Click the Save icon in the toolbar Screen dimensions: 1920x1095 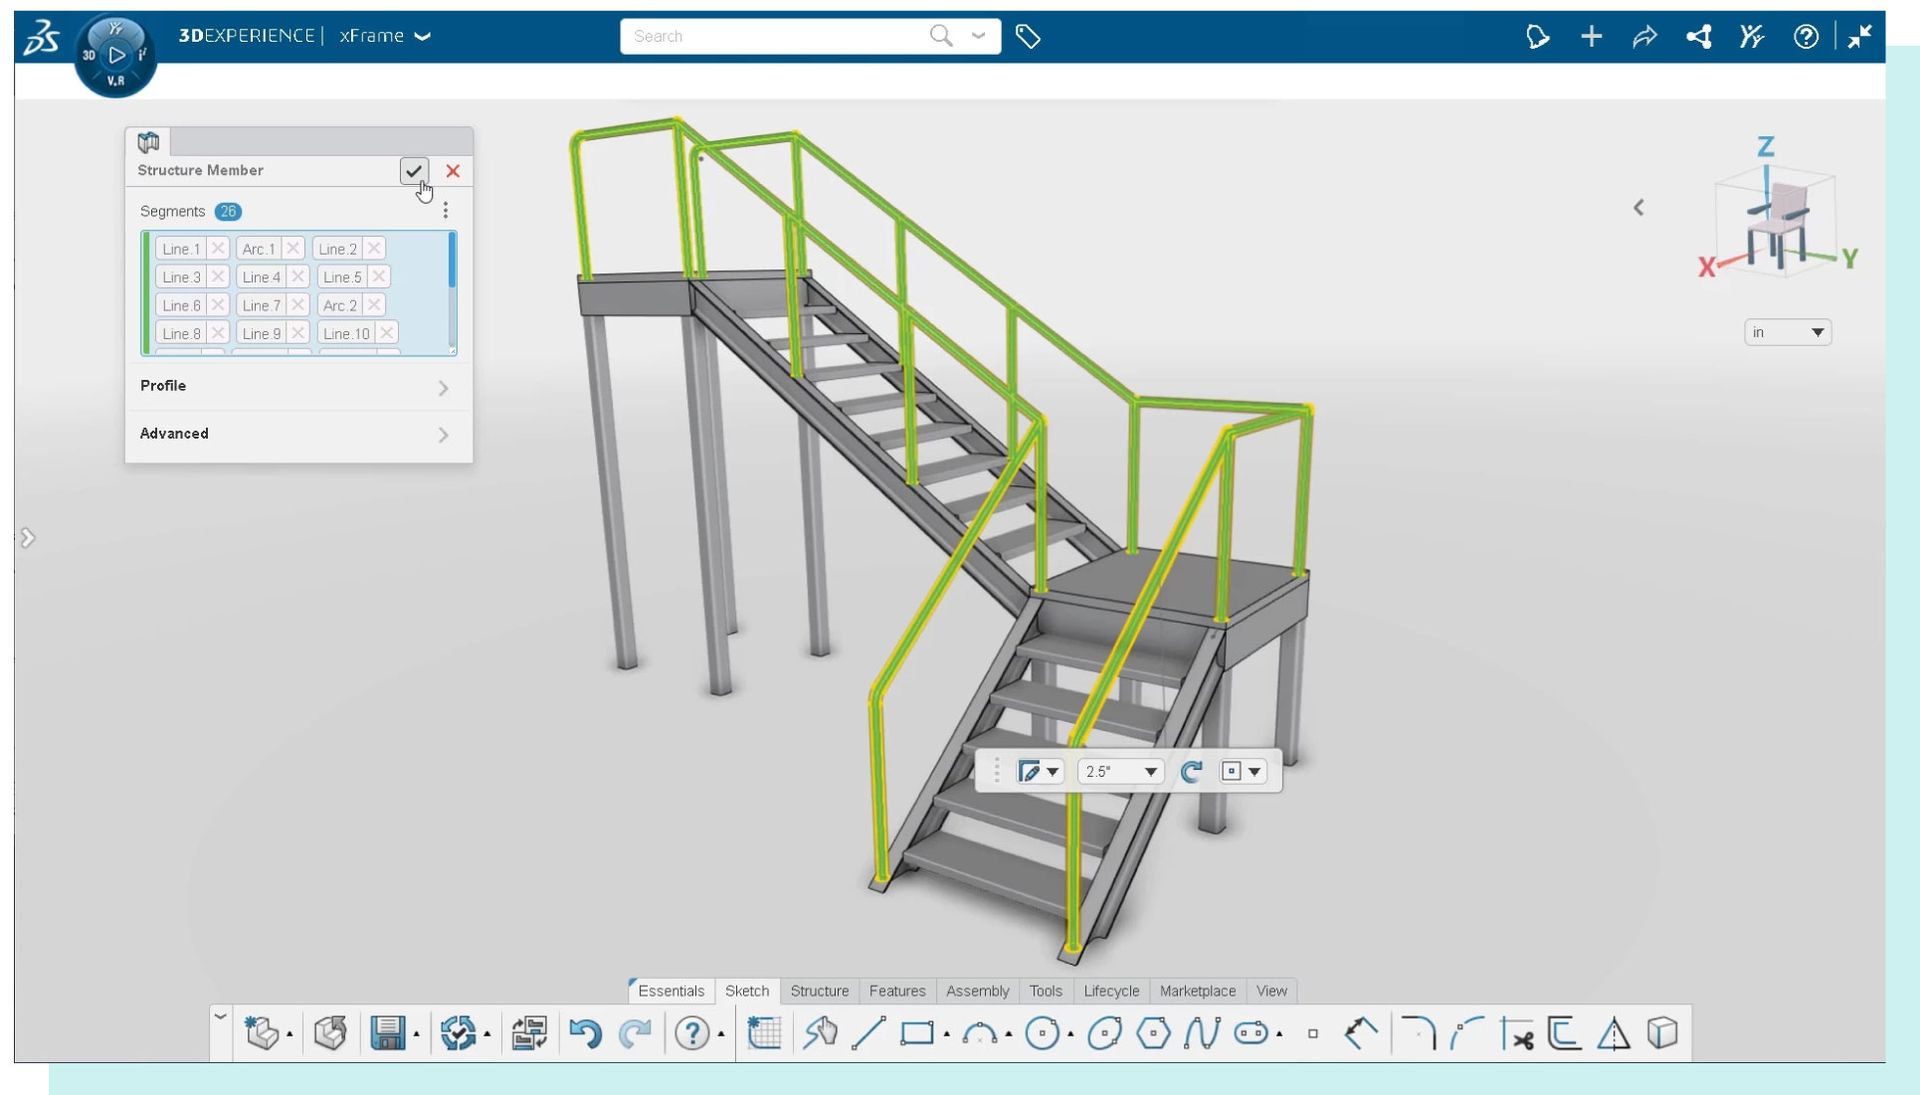click(x=388, y=1034)
